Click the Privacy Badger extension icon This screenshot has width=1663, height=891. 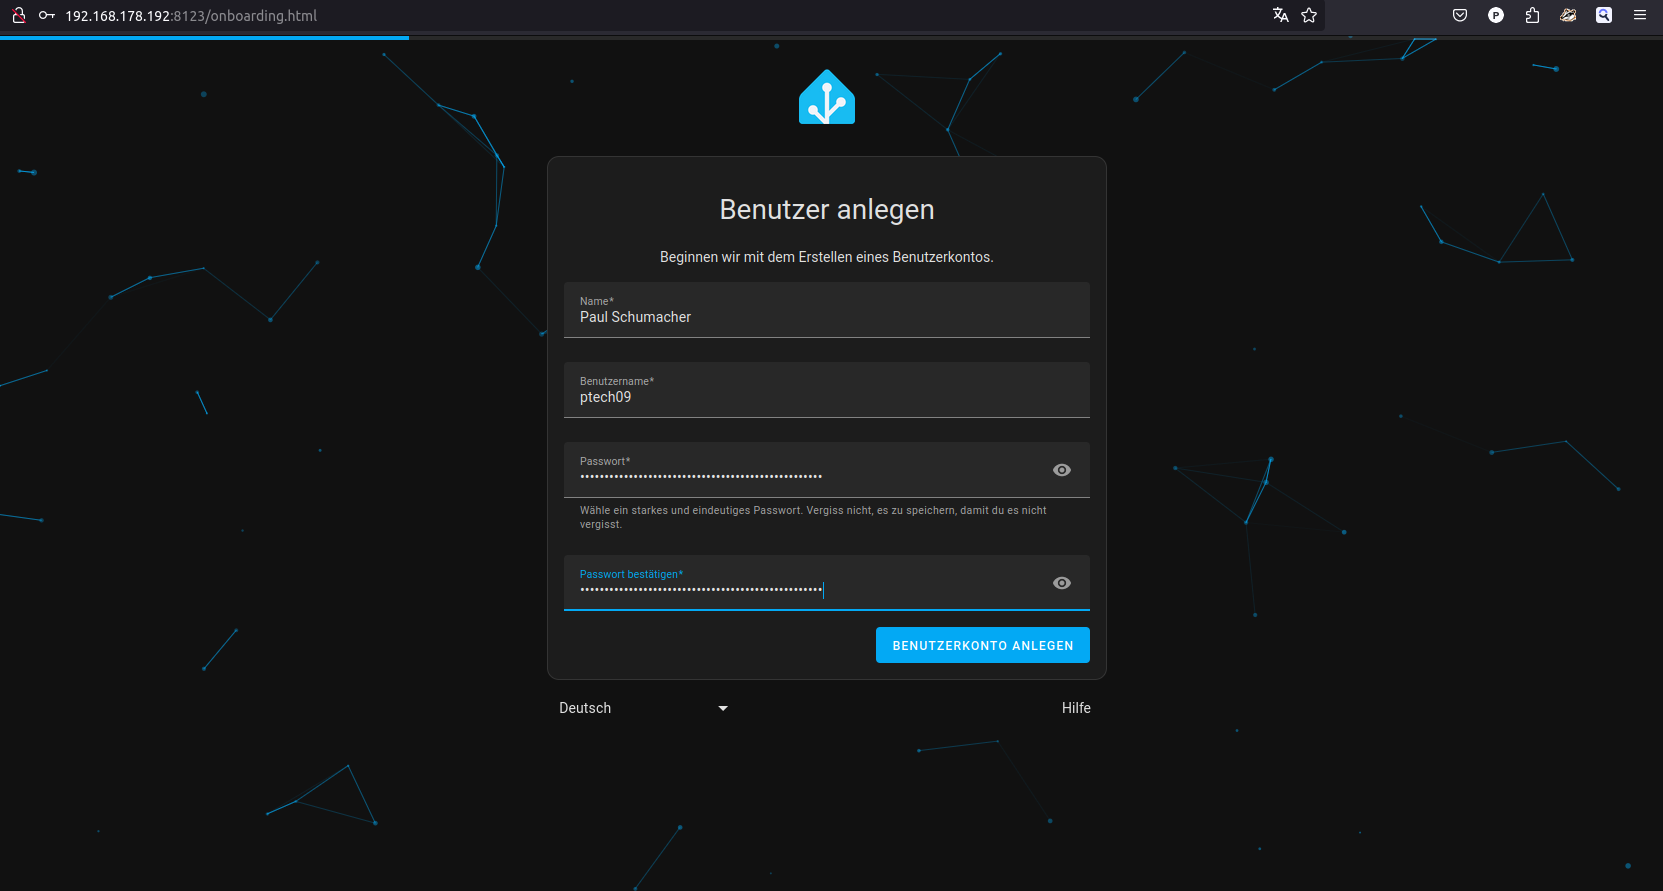tap(1568, 15)
